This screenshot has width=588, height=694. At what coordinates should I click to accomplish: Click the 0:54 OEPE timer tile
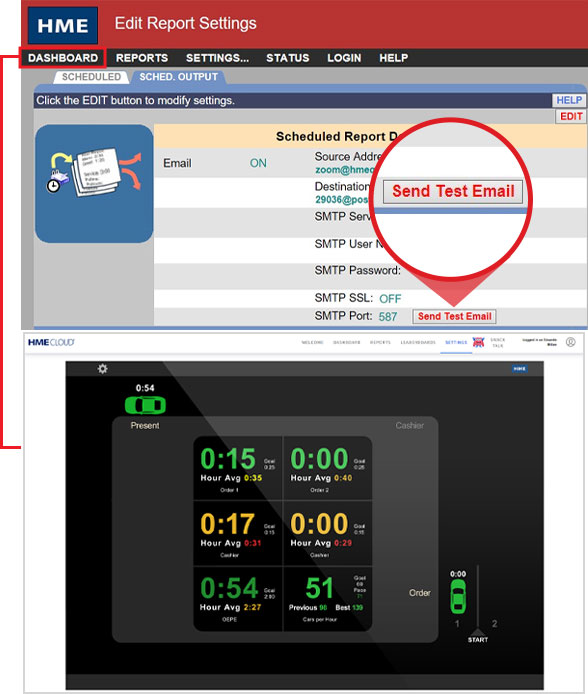pos(238,599)
